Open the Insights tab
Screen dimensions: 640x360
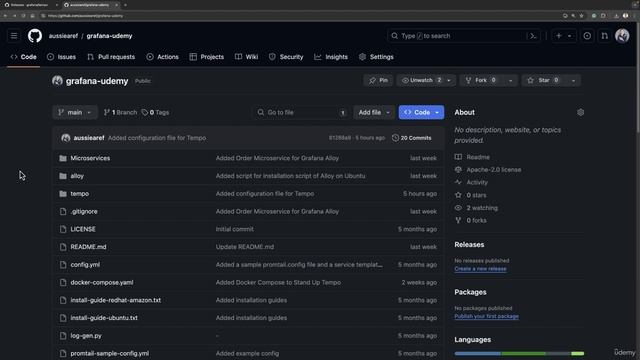pos(331,57)
